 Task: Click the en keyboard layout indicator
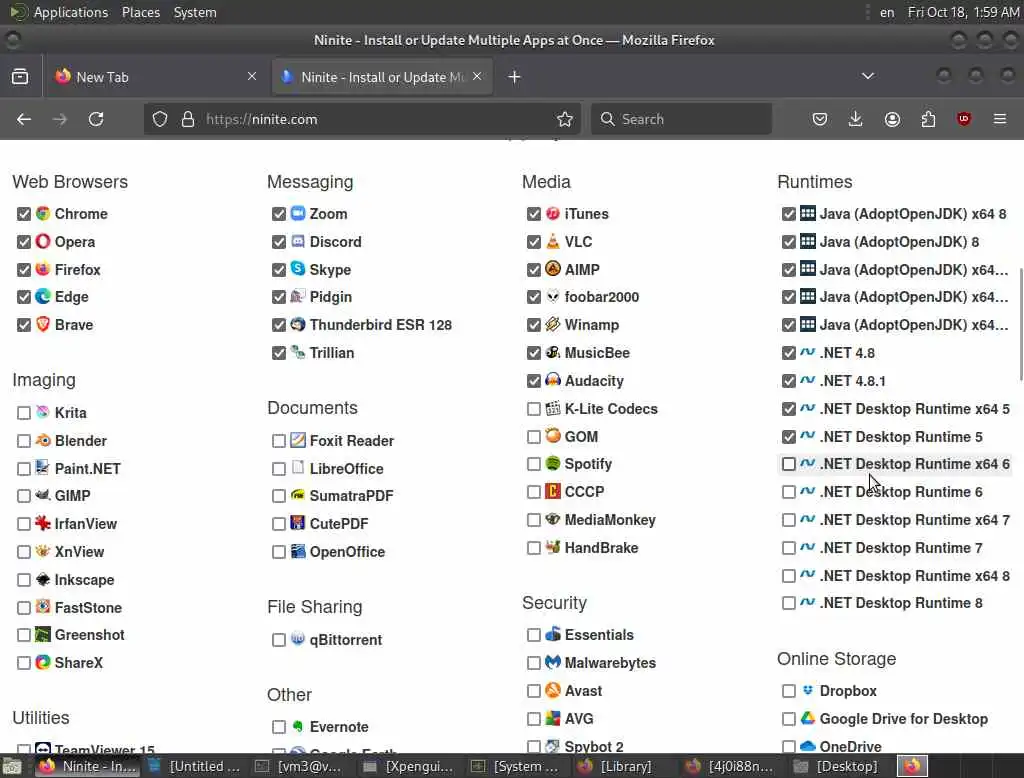click(887, 12)
